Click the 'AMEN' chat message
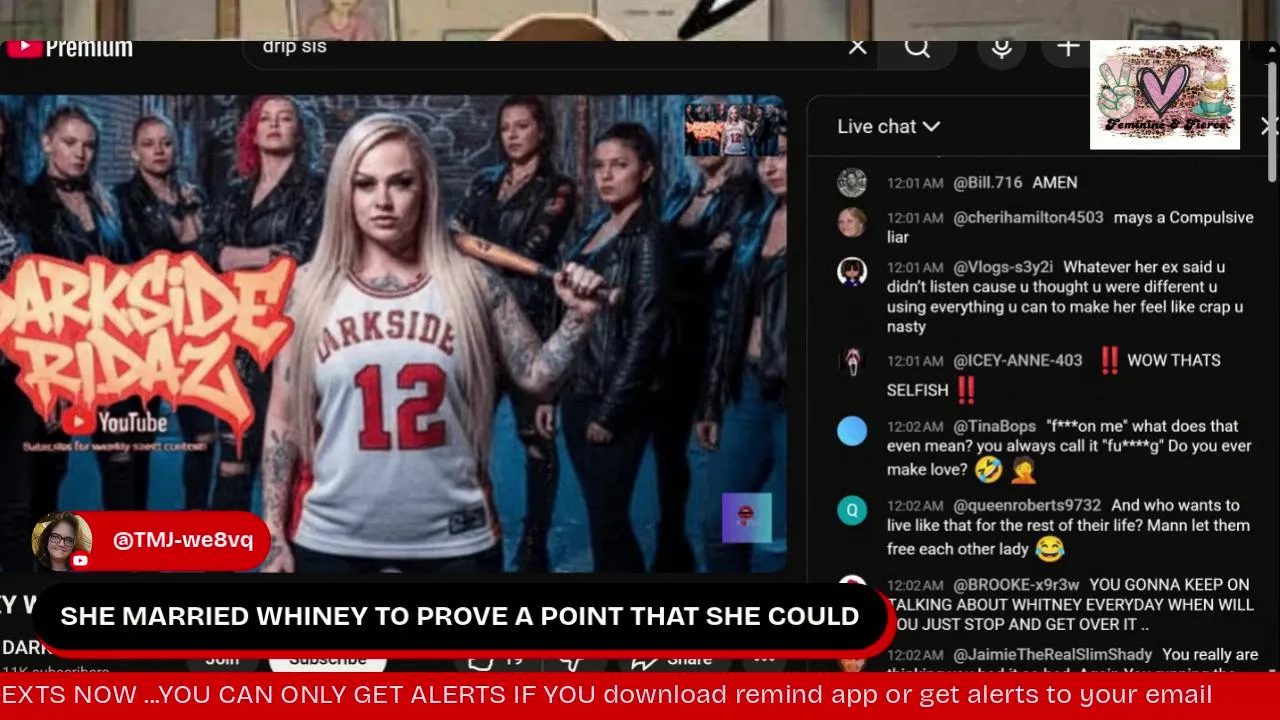1280x720 pixels. click(1055, 182)
